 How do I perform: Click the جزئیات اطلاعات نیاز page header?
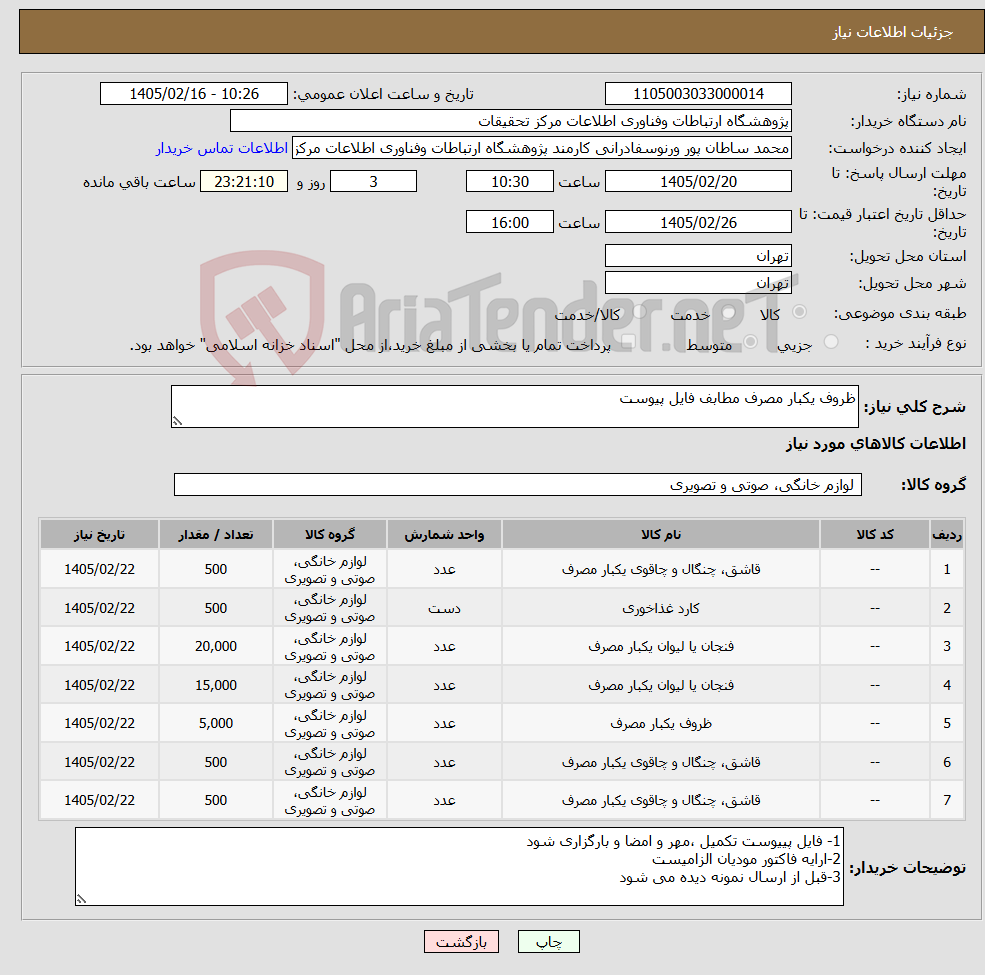tap(892, 32)
